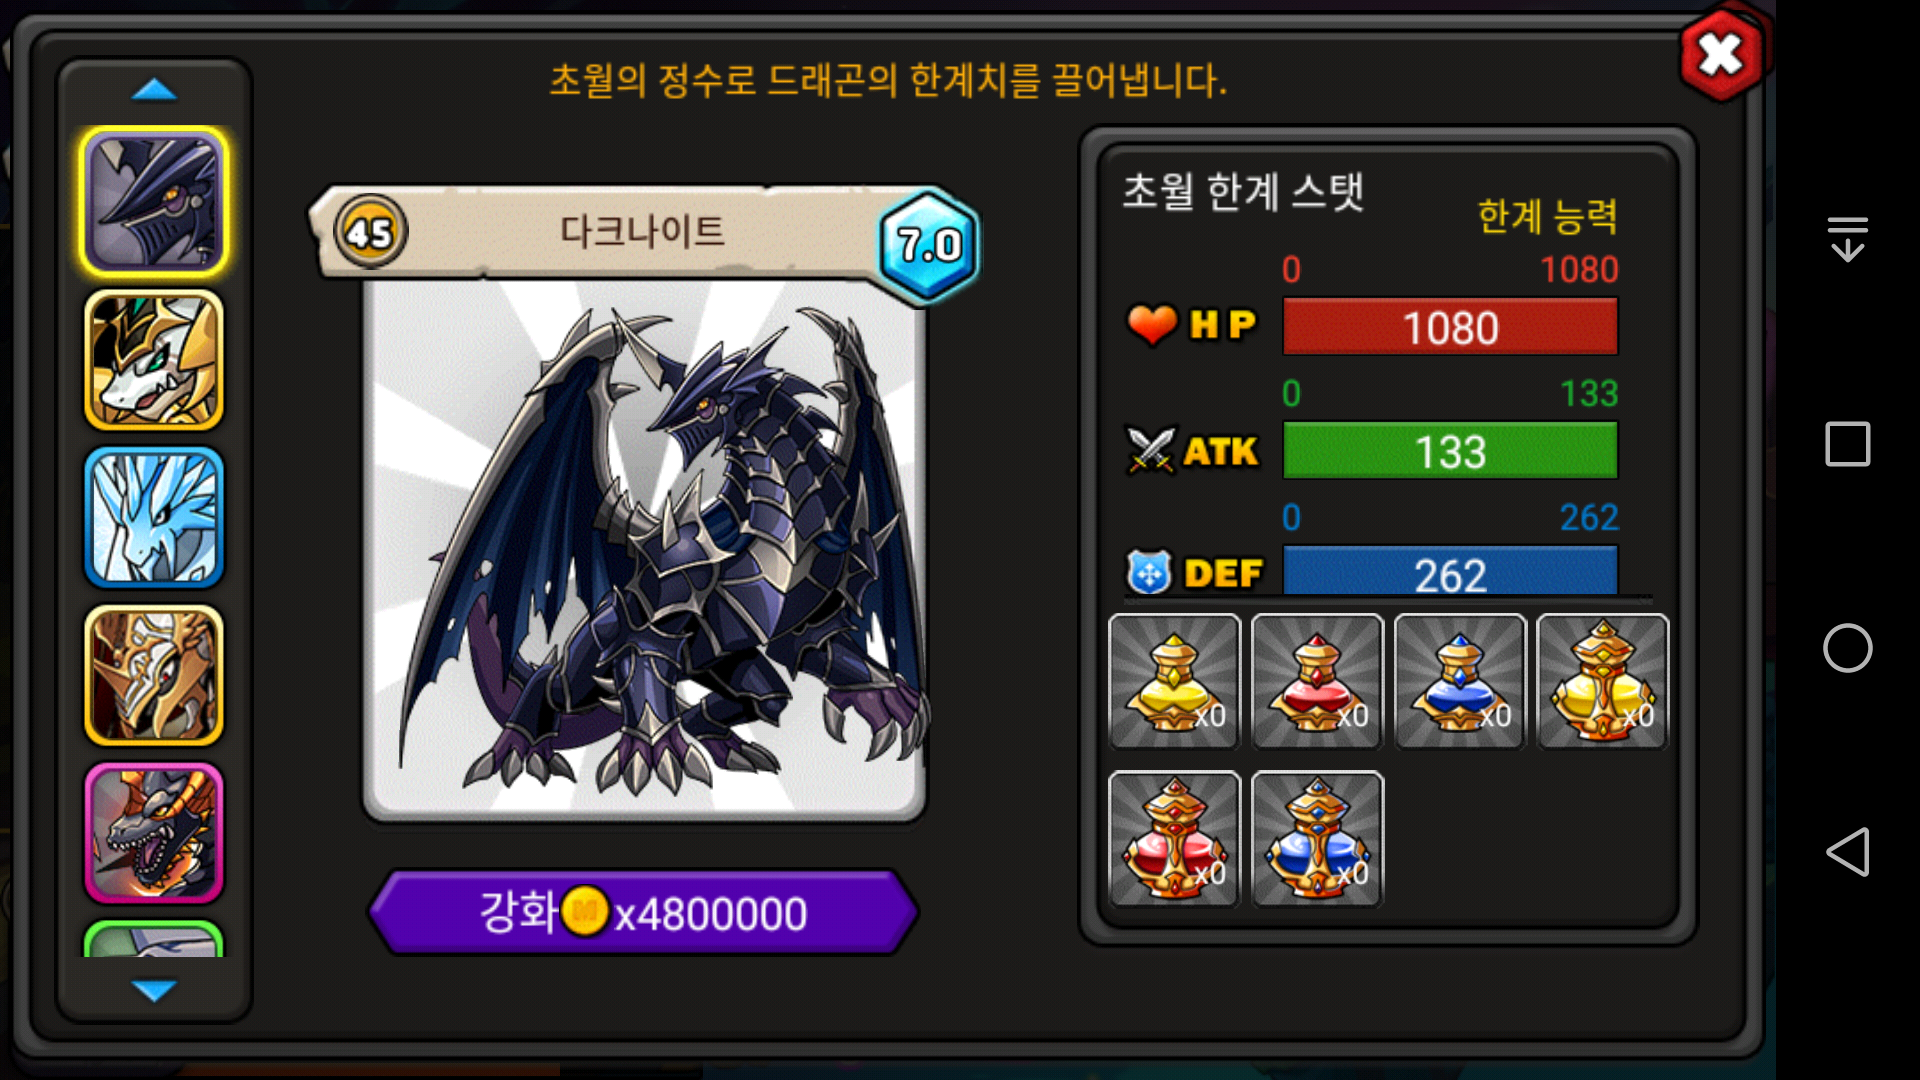This screenshot has height=1080, width=1920.
Task: Expand dragon list upward with blue arrow
Action: pyautogui.click(x=154, y=90)
